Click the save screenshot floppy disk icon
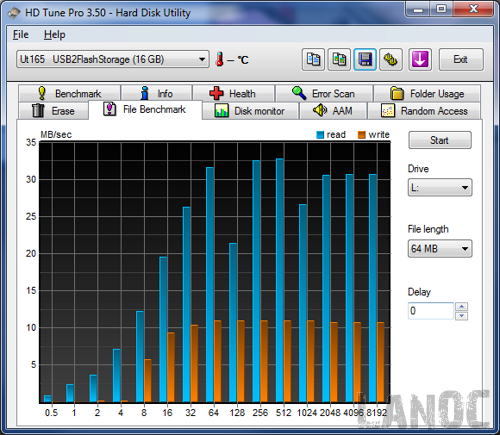This screenshot has width=500, height=435. point(365,60)
